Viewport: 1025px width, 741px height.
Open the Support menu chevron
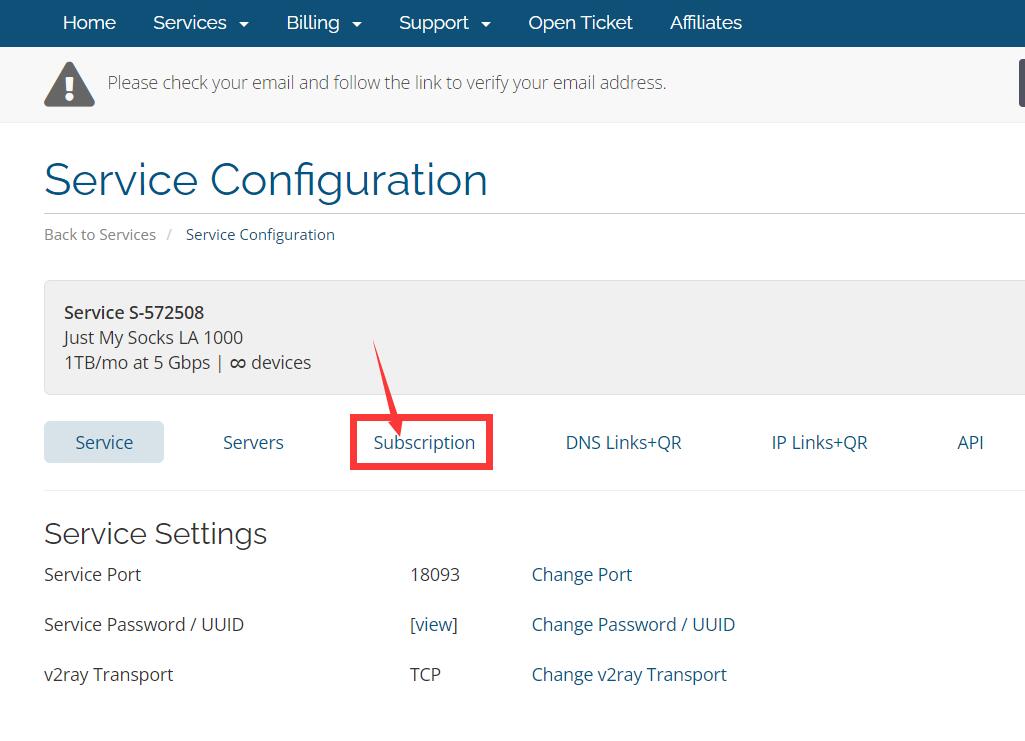(x=486, y=23)
